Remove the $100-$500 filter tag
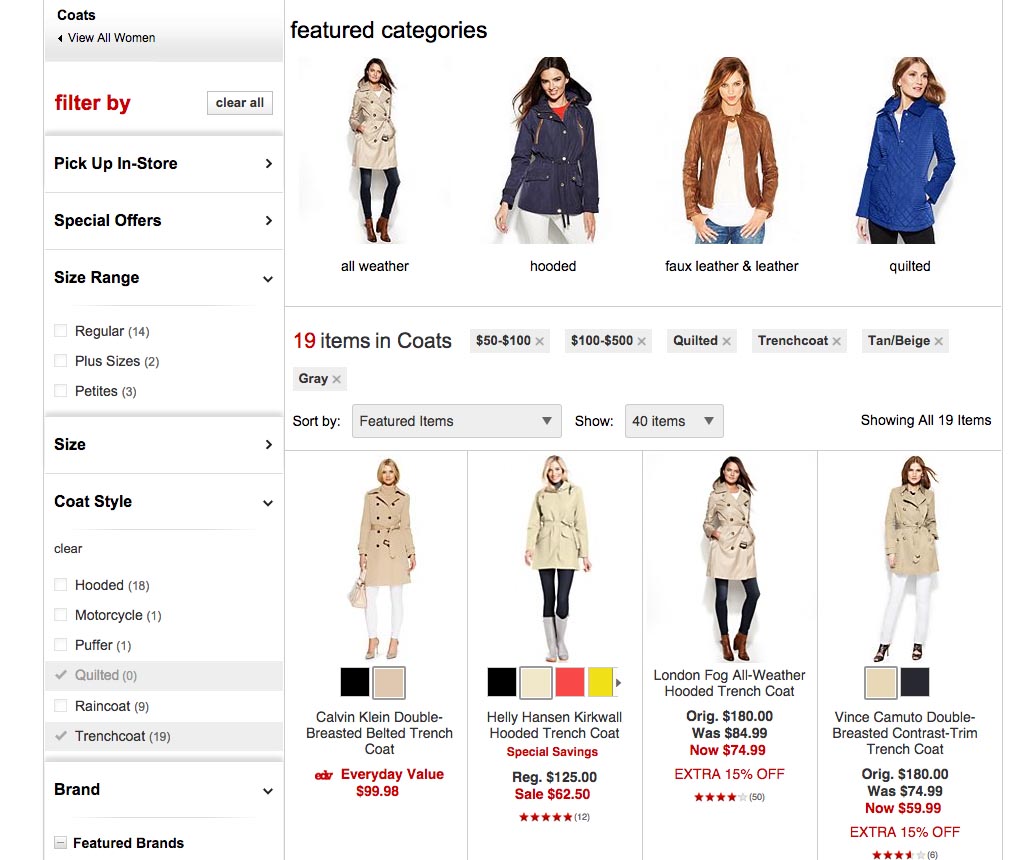The width and height of the screenshot is (1032, 860). (x=642, y=342)
